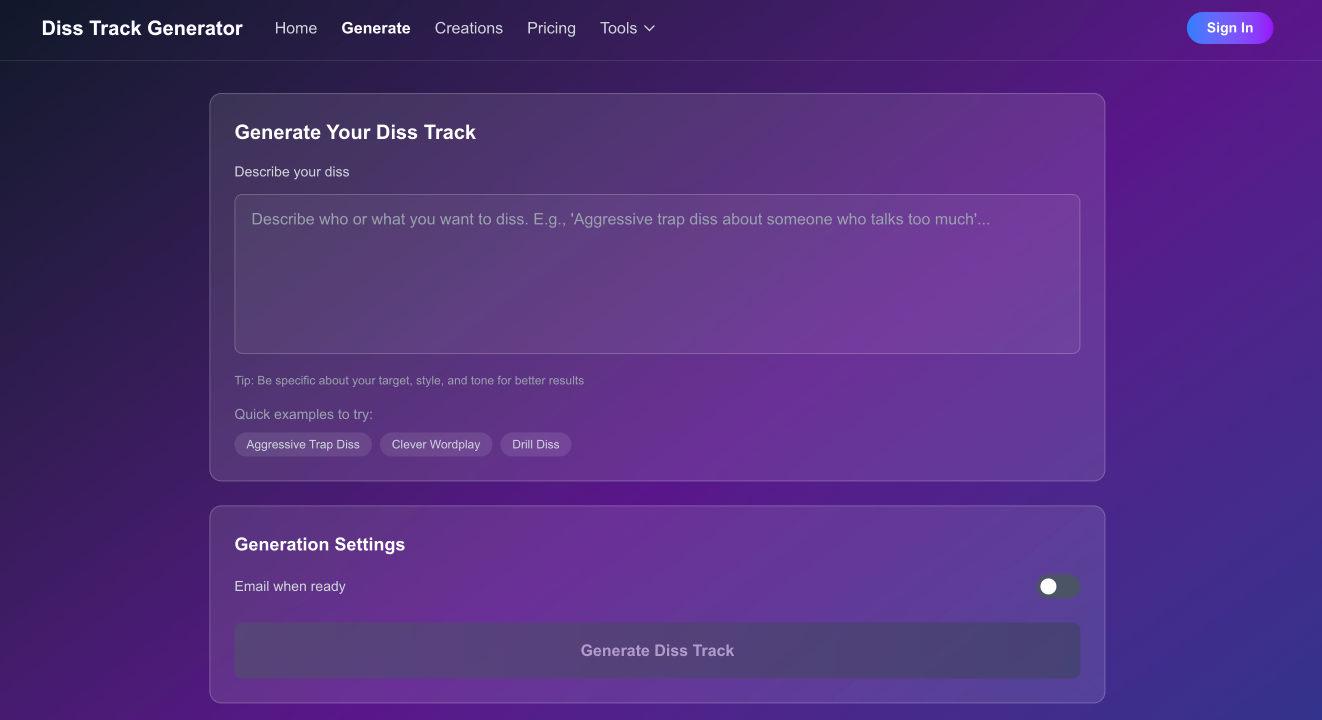Open the Creations page
This screenshot has height=720, width=1322.
click(x=468, y=28)
